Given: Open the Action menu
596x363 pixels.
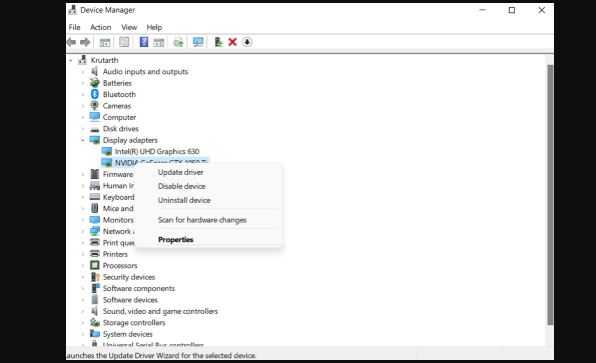Looking at the screenshot, I should point(100,27).
